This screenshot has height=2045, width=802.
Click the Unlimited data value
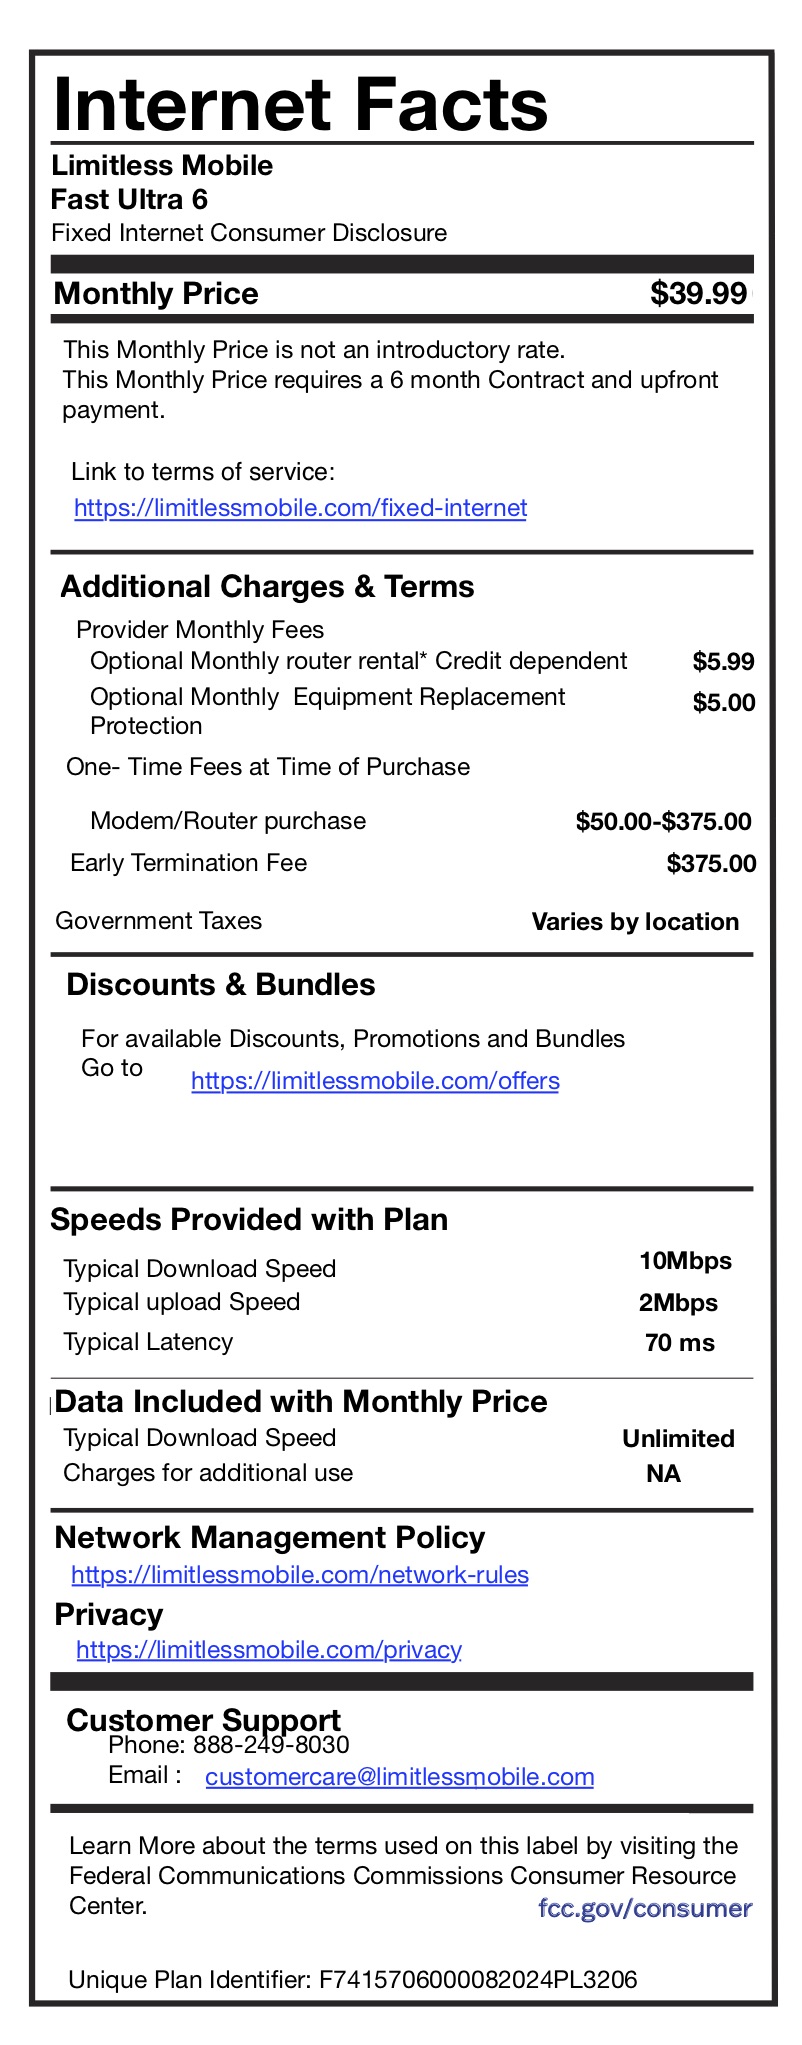(678, 1438)
